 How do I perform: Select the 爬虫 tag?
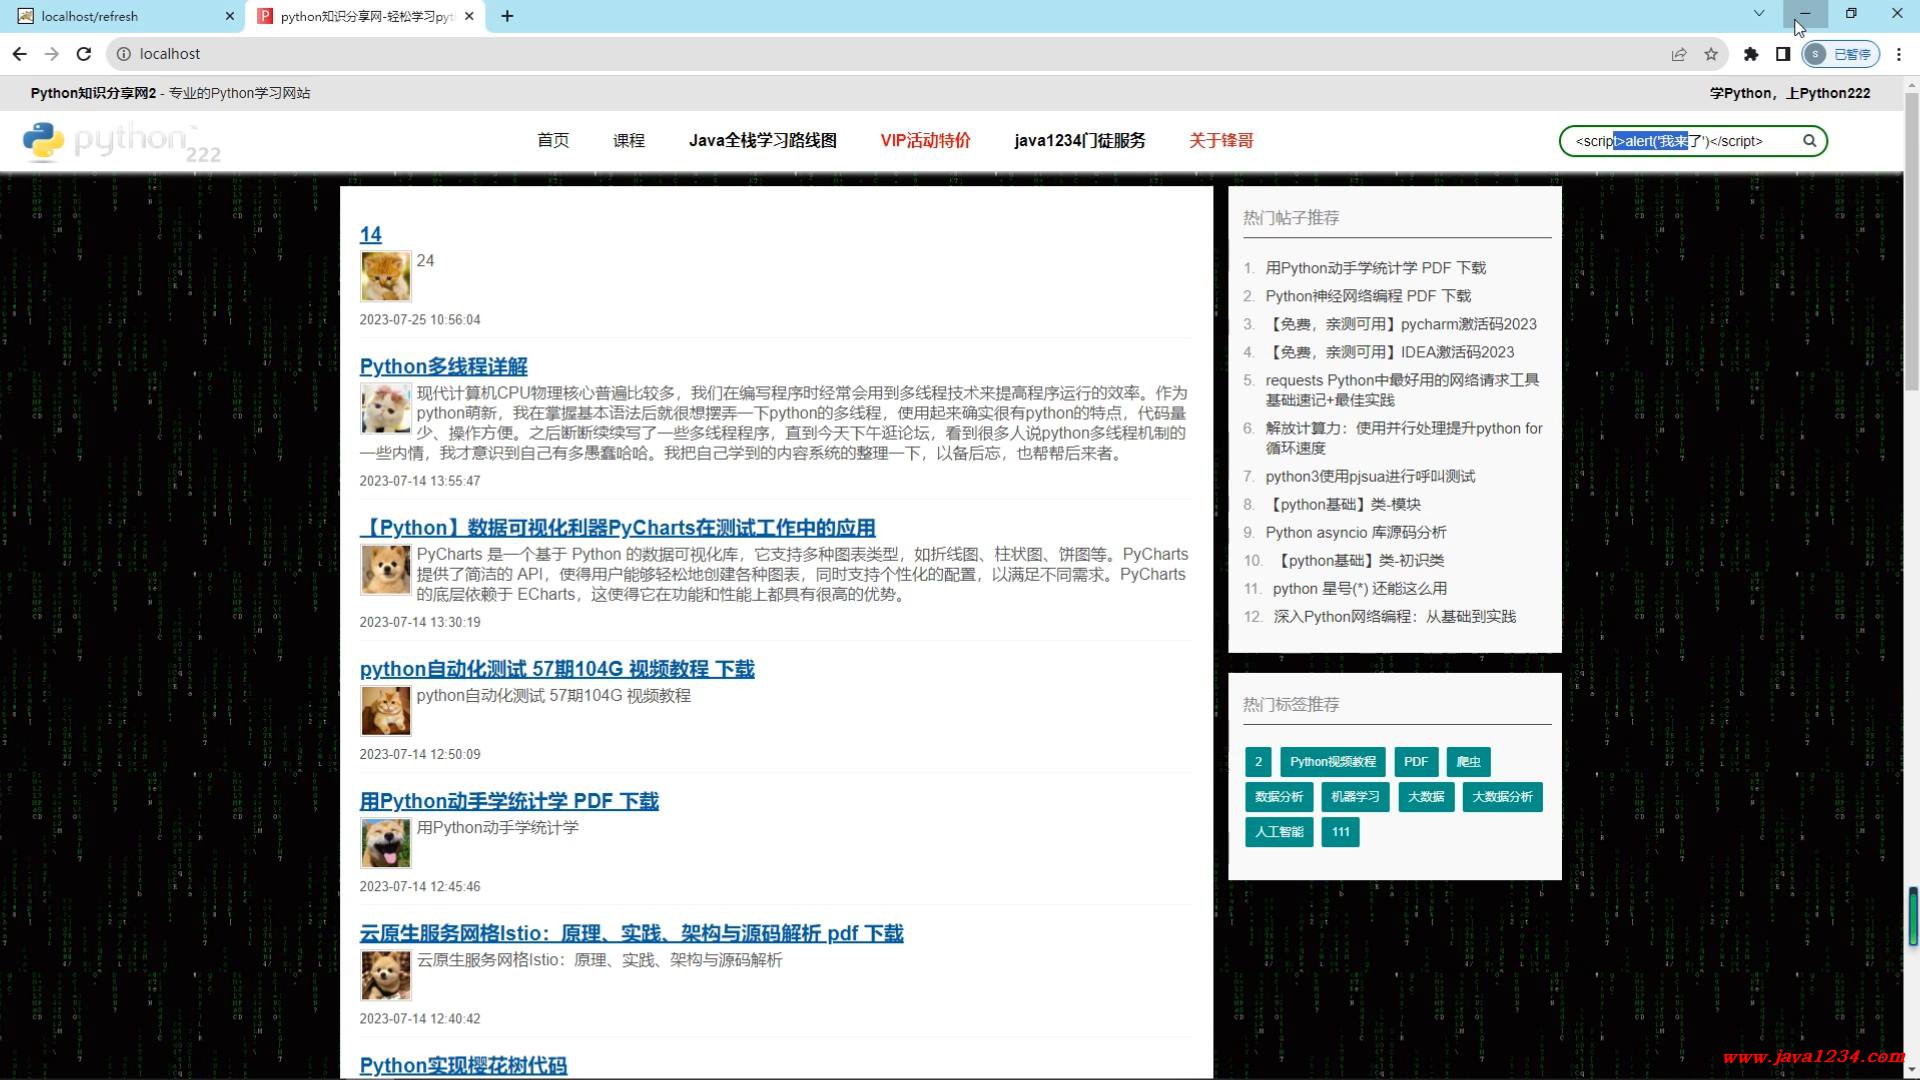pyautogui.click(x=1469, y=762)
